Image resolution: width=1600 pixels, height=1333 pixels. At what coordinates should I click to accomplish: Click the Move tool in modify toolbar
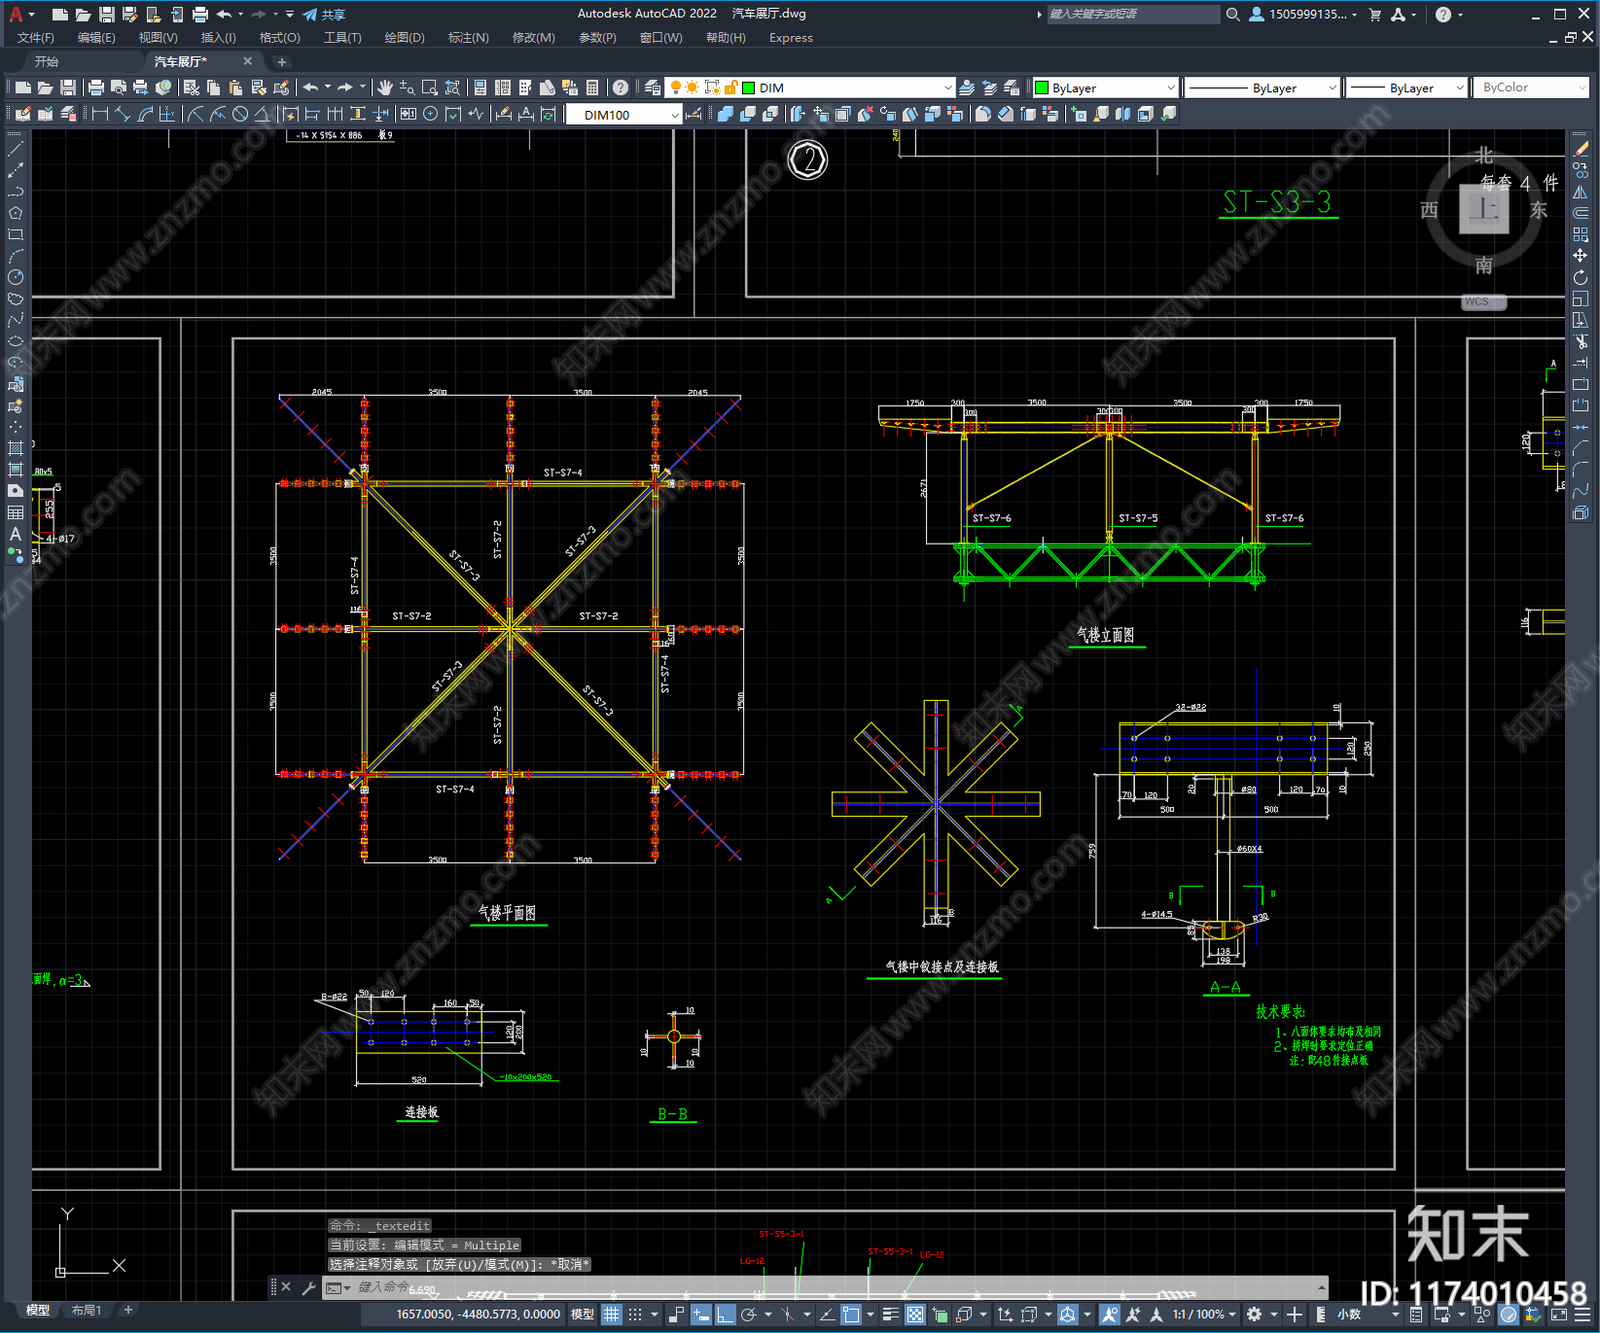point(1580,256)
